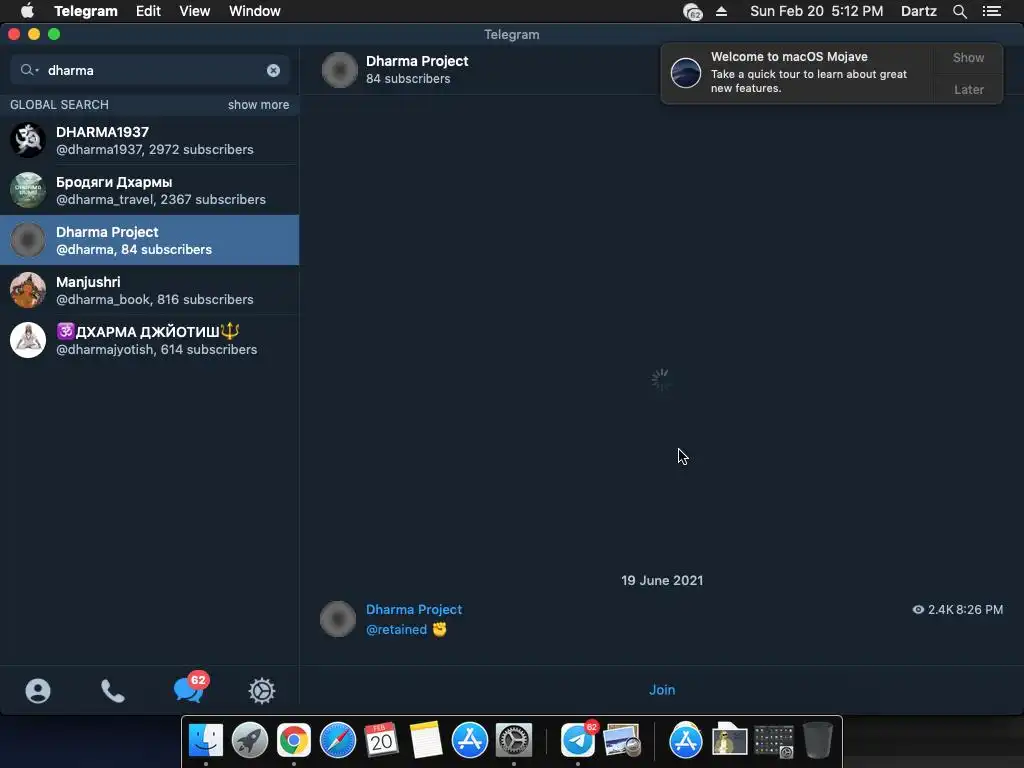1024x768 pixels.
Task: Open the ДХАРМА ДЖЙОТИШ channel result
Action: tap(150, 340)
